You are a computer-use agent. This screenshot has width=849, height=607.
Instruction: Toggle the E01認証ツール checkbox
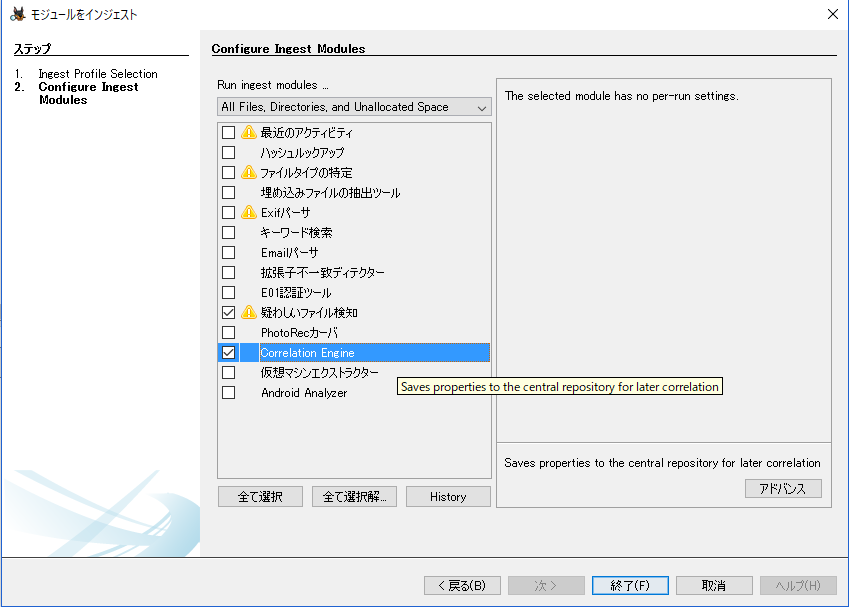pos(228,293)
